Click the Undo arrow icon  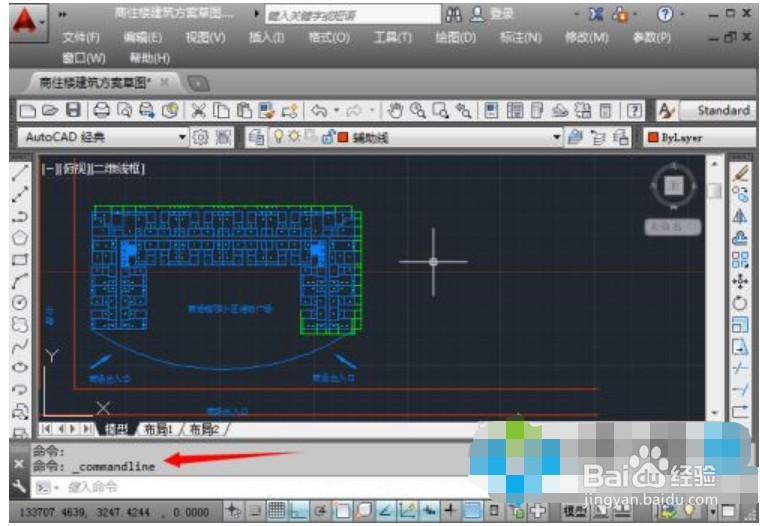tap(319, 111)
